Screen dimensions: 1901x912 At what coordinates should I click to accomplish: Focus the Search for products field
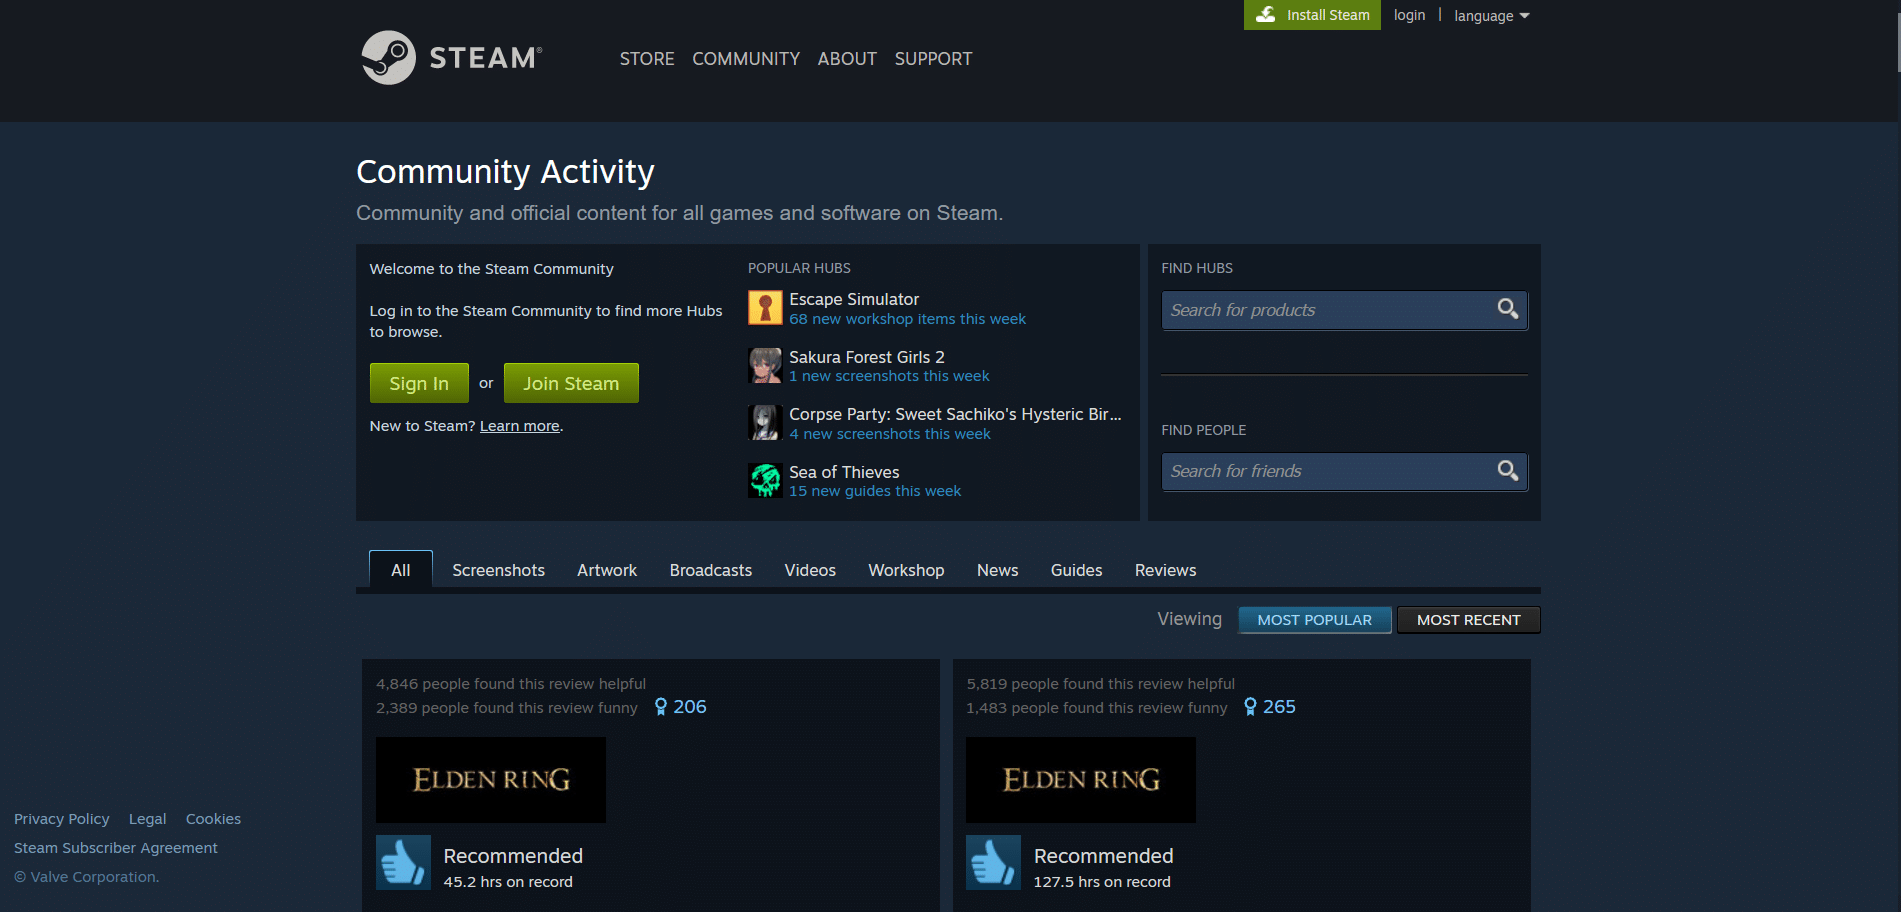click(x=1344, y=310)
